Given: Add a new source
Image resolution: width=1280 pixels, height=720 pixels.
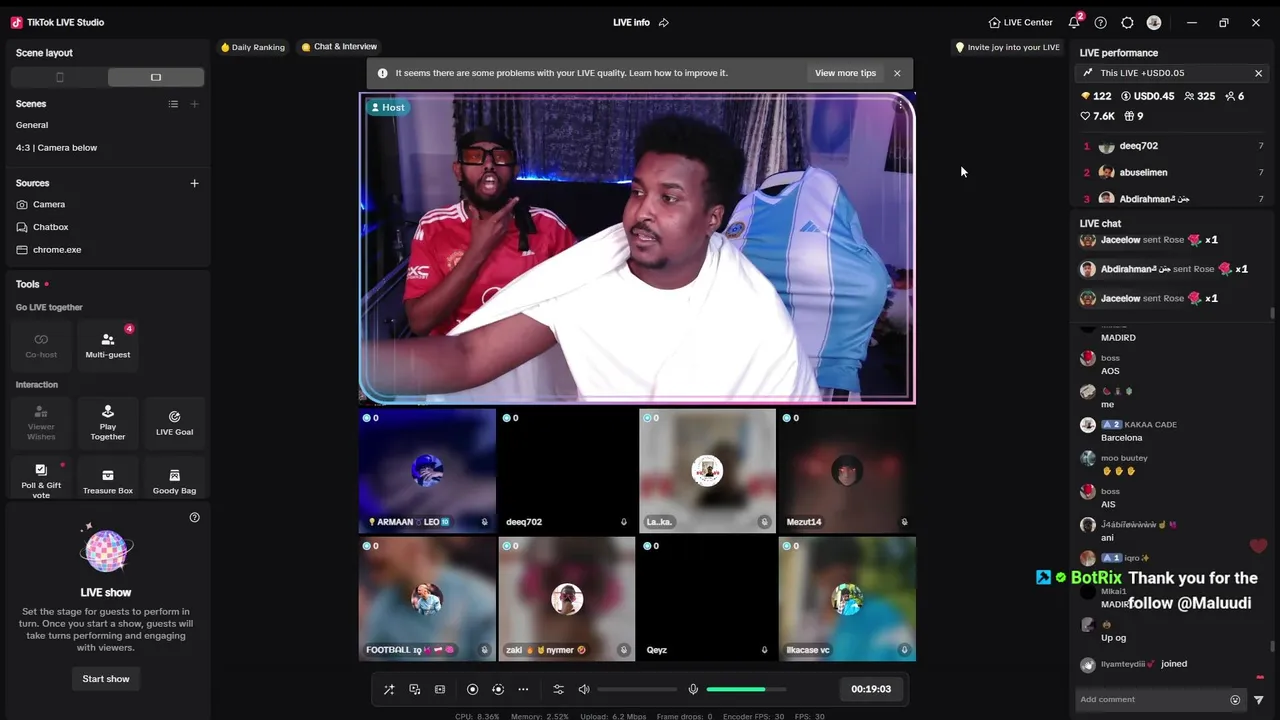Looking at the screenshot, I should pos(195,183).
